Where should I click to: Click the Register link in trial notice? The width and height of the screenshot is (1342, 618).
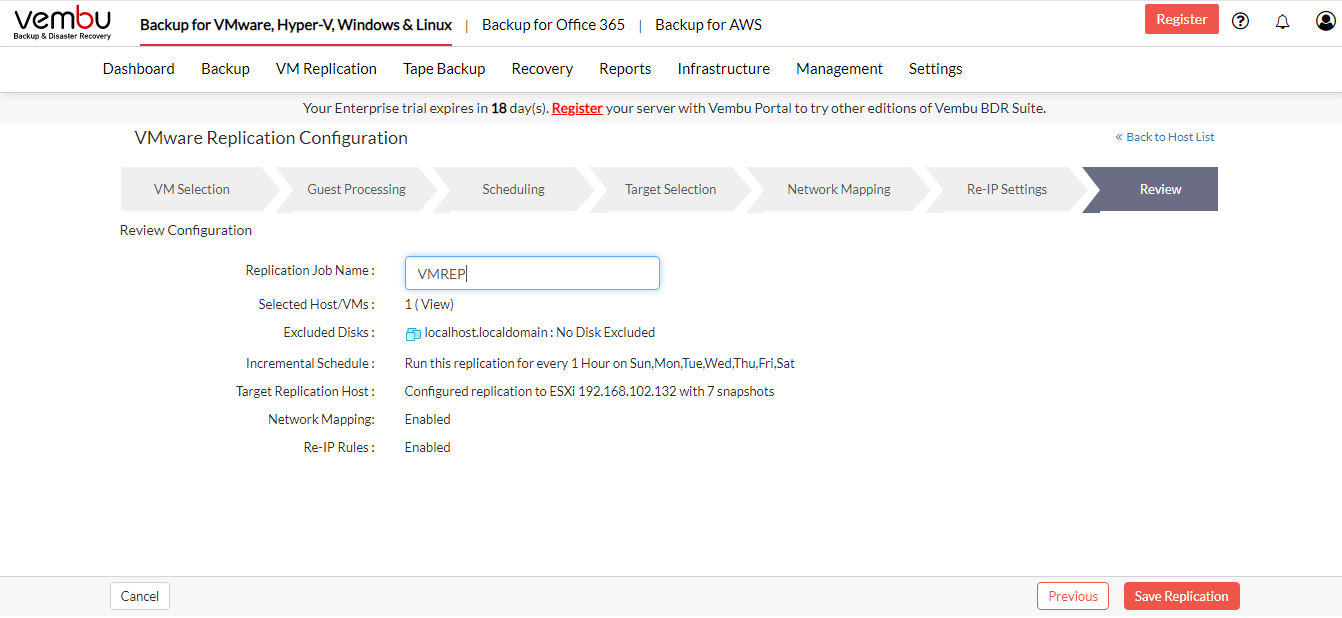point(577,108)
